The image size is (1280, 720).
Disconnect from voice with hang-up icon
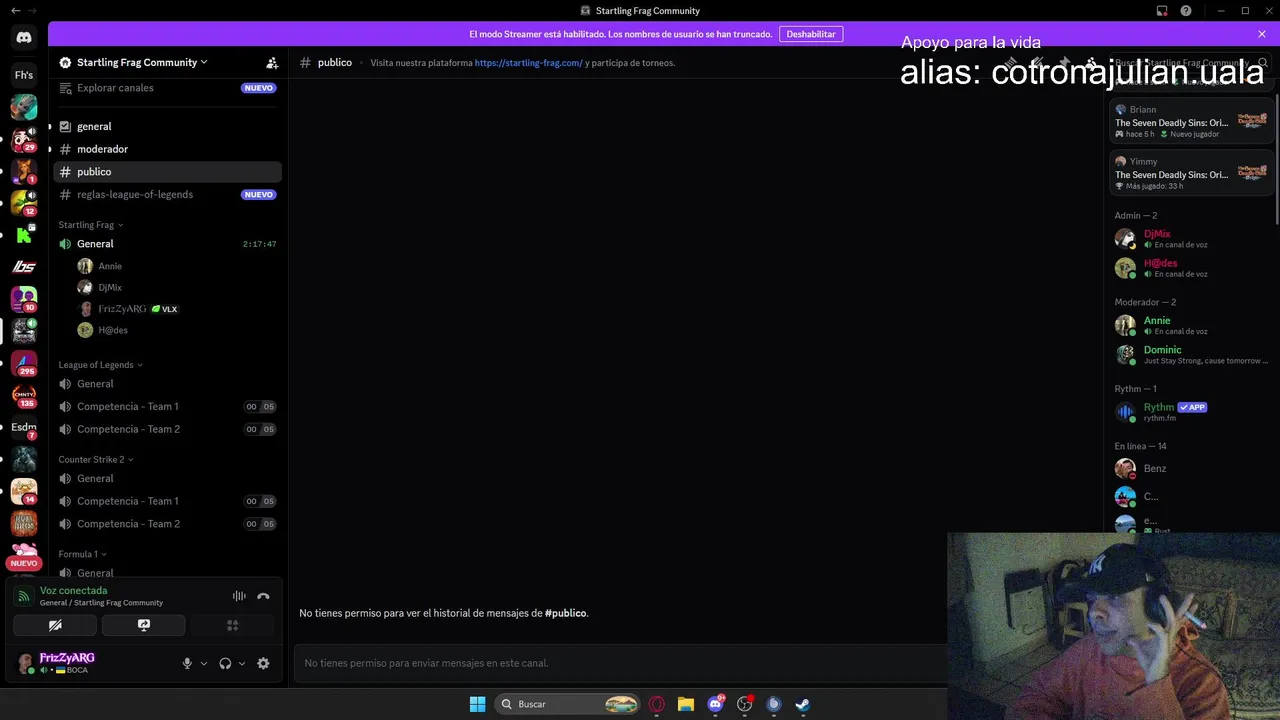tap(263, 596)
